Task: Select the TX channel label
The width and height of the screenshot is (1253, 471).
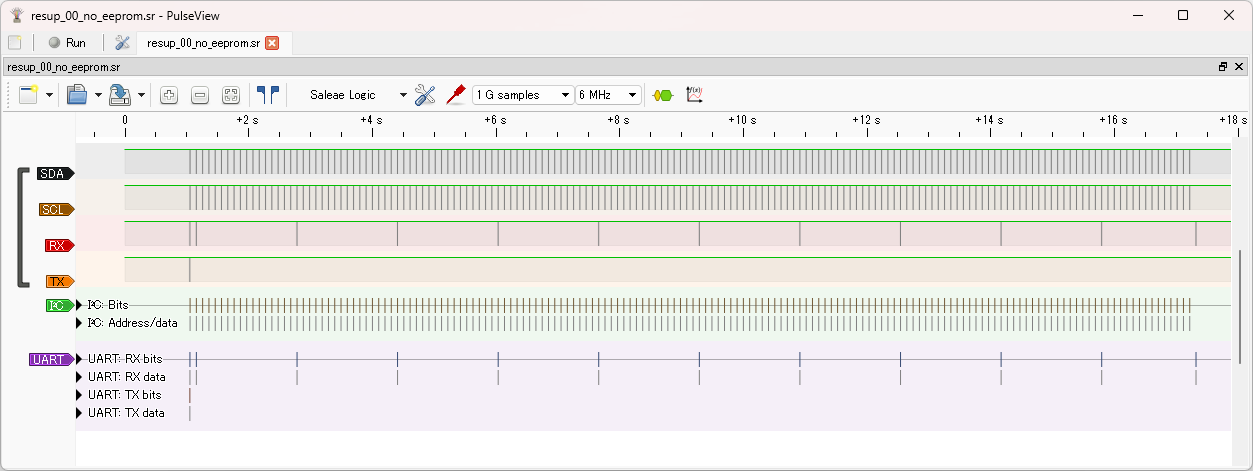Action: point(59,281)
